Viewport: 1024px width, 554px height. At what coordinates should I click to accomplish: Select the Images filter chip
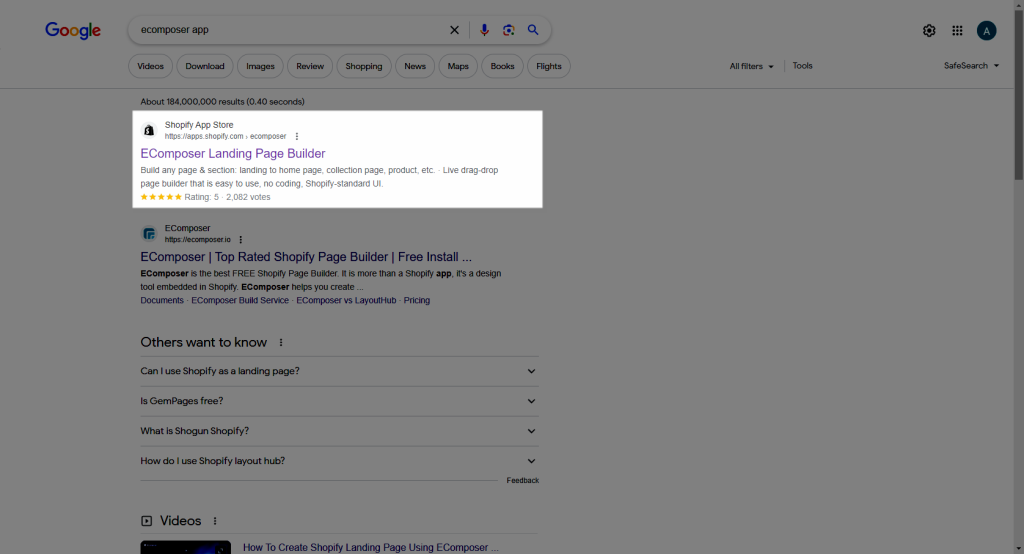tap(260, 66)
